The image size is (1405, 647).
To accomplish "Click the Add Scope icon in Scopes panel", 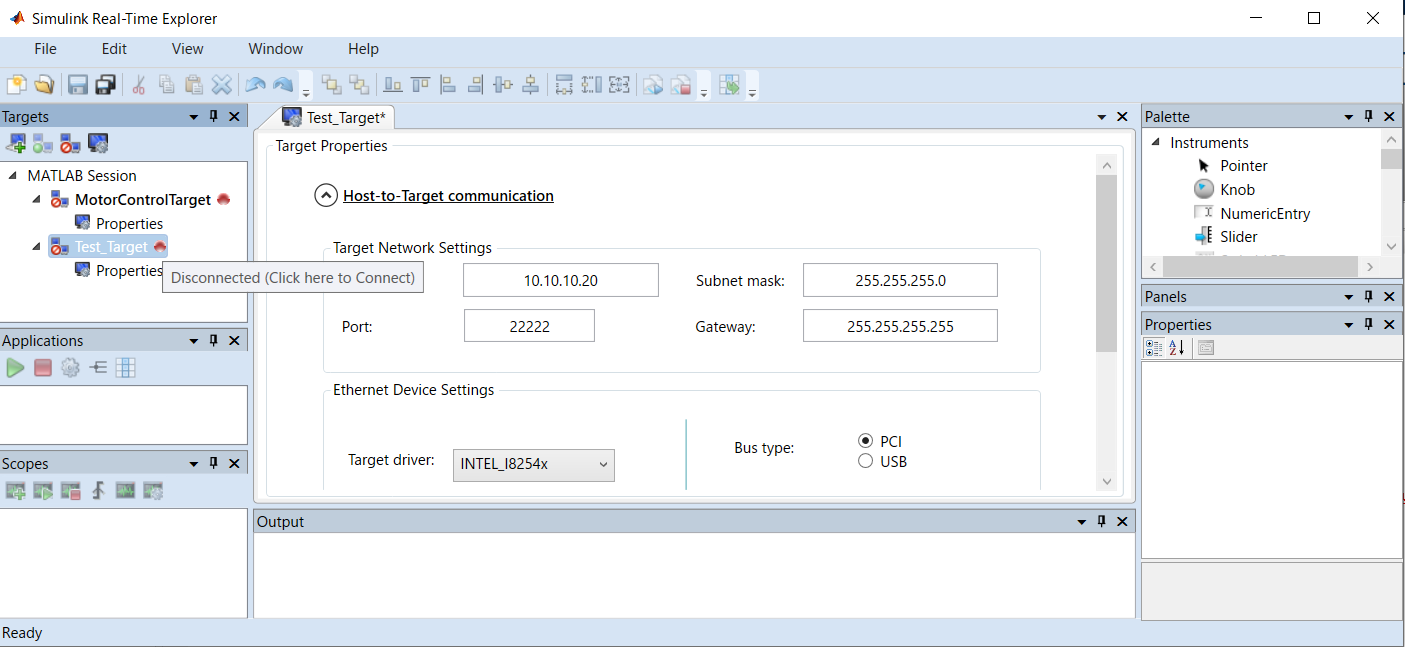I will coord(16,491).
